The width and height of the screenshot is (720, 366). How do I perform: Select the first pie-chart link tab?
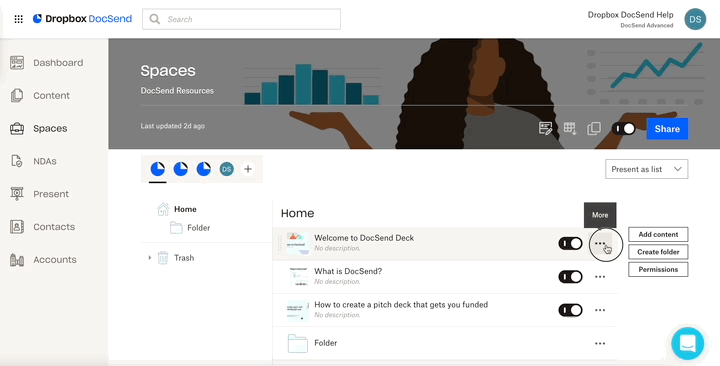[158, 169]
